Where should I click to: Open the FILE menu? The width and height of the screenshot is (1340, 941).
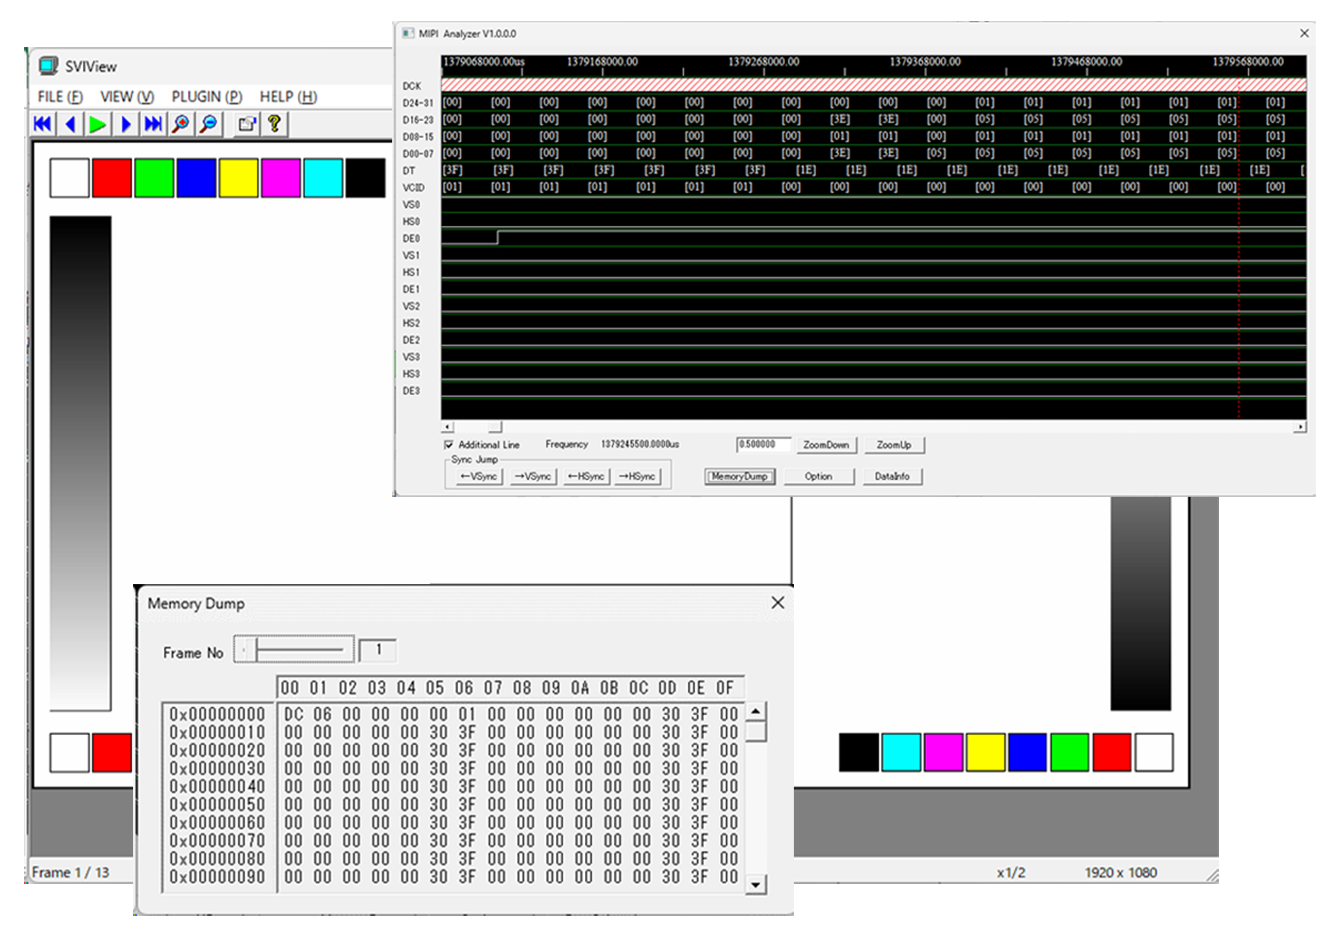coord(60,97)
